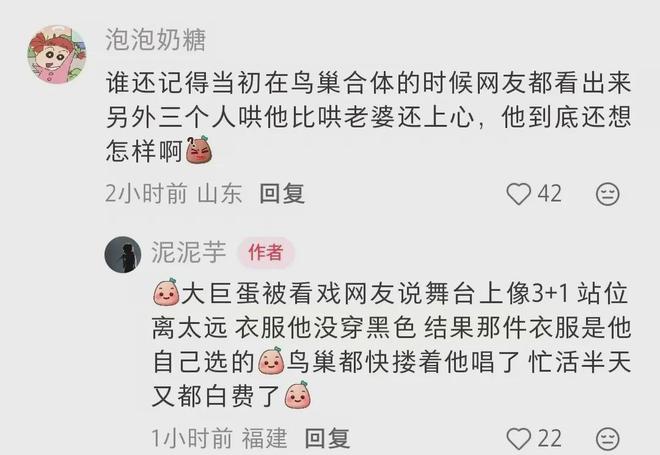Click 回复 under the 山东 comment
This screenshot has height=455, width=660.
click(282, 194)
